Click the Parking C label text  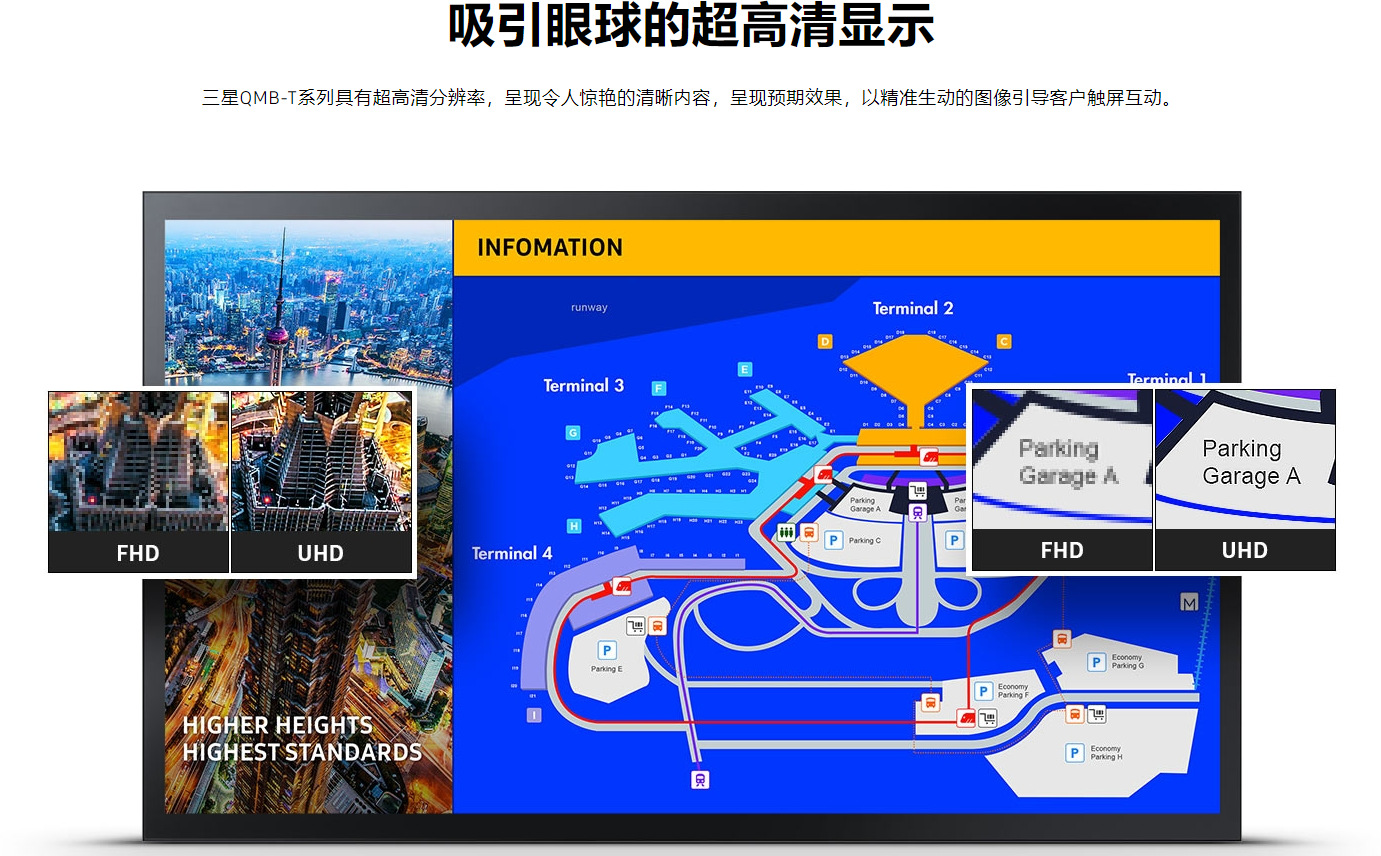click(865, 540)
